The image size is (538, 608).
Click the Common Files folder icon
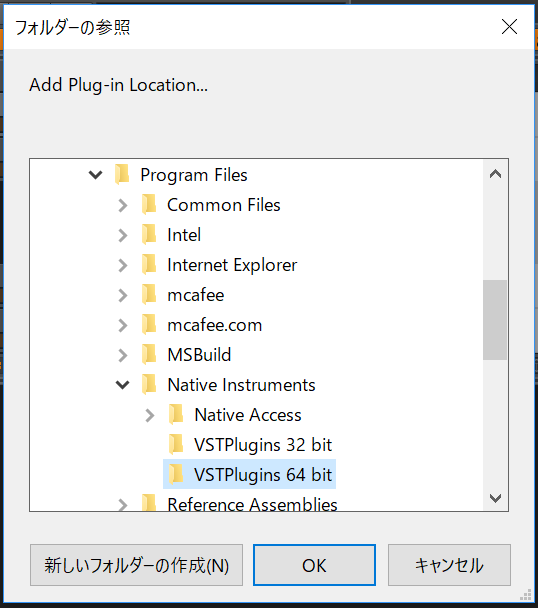[x=149, y=204]
